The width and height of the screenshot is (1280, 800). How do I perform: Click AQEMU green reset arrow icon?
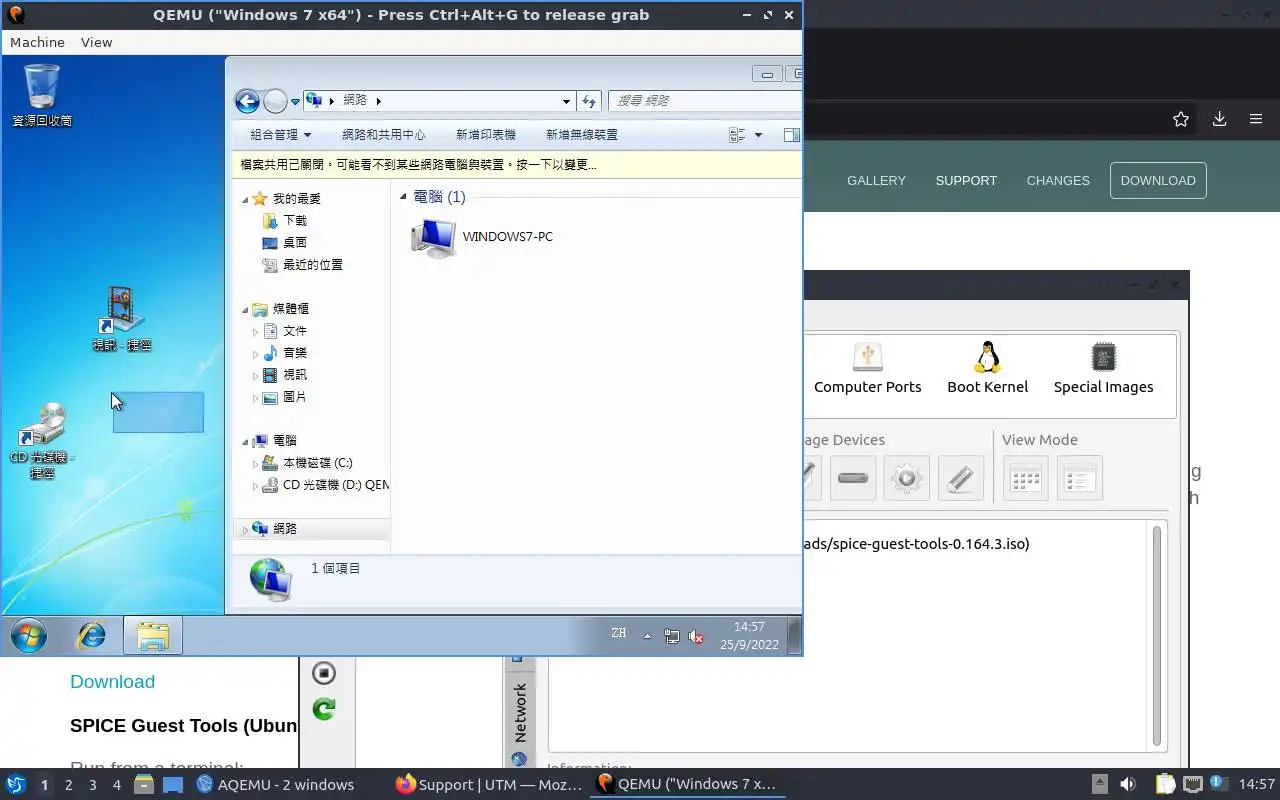pyautogui.click(x=324, y=709)
